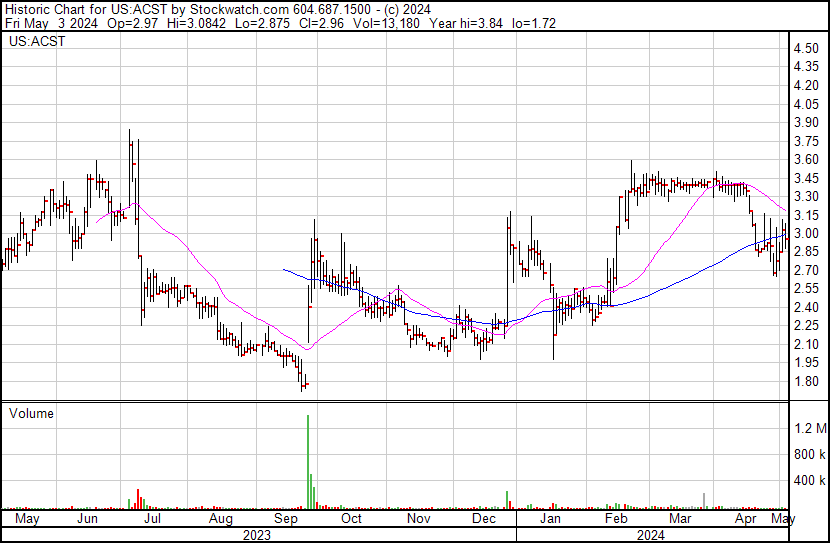Viewport: 830px width, 543px height.
Task: Click the US:ACST ticker label
Action: (32, 43)
